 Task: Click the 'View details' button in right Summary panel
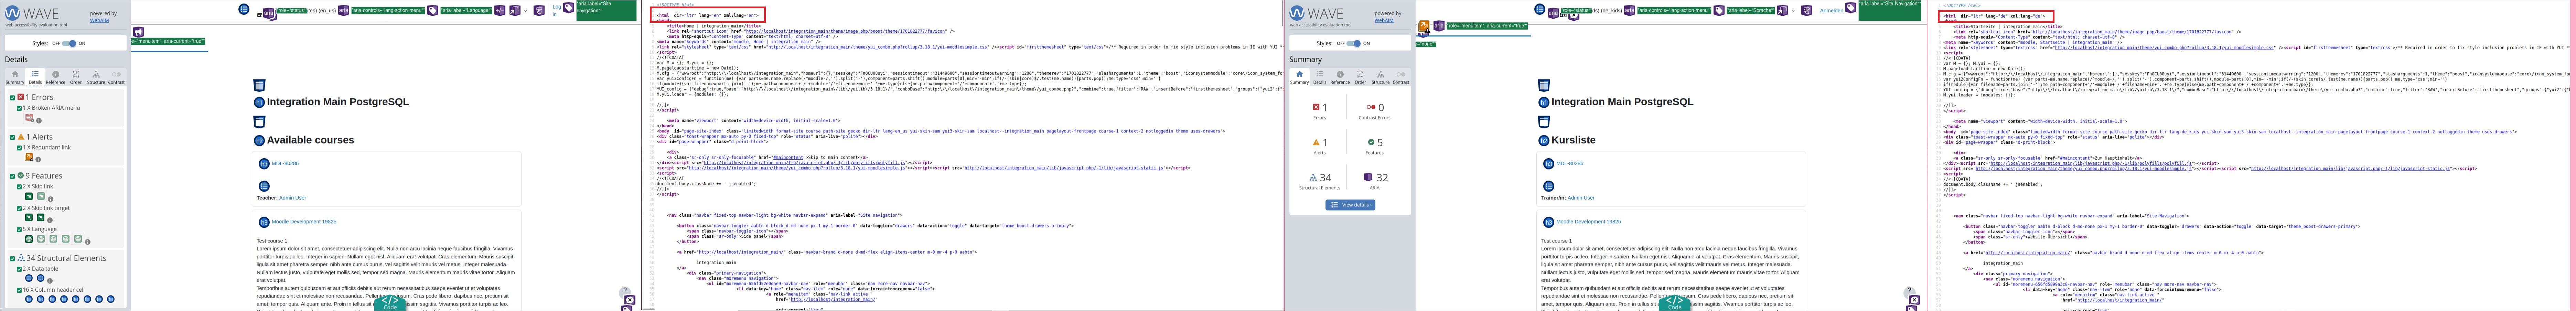pyautogui.click(x=1350, y=205)
